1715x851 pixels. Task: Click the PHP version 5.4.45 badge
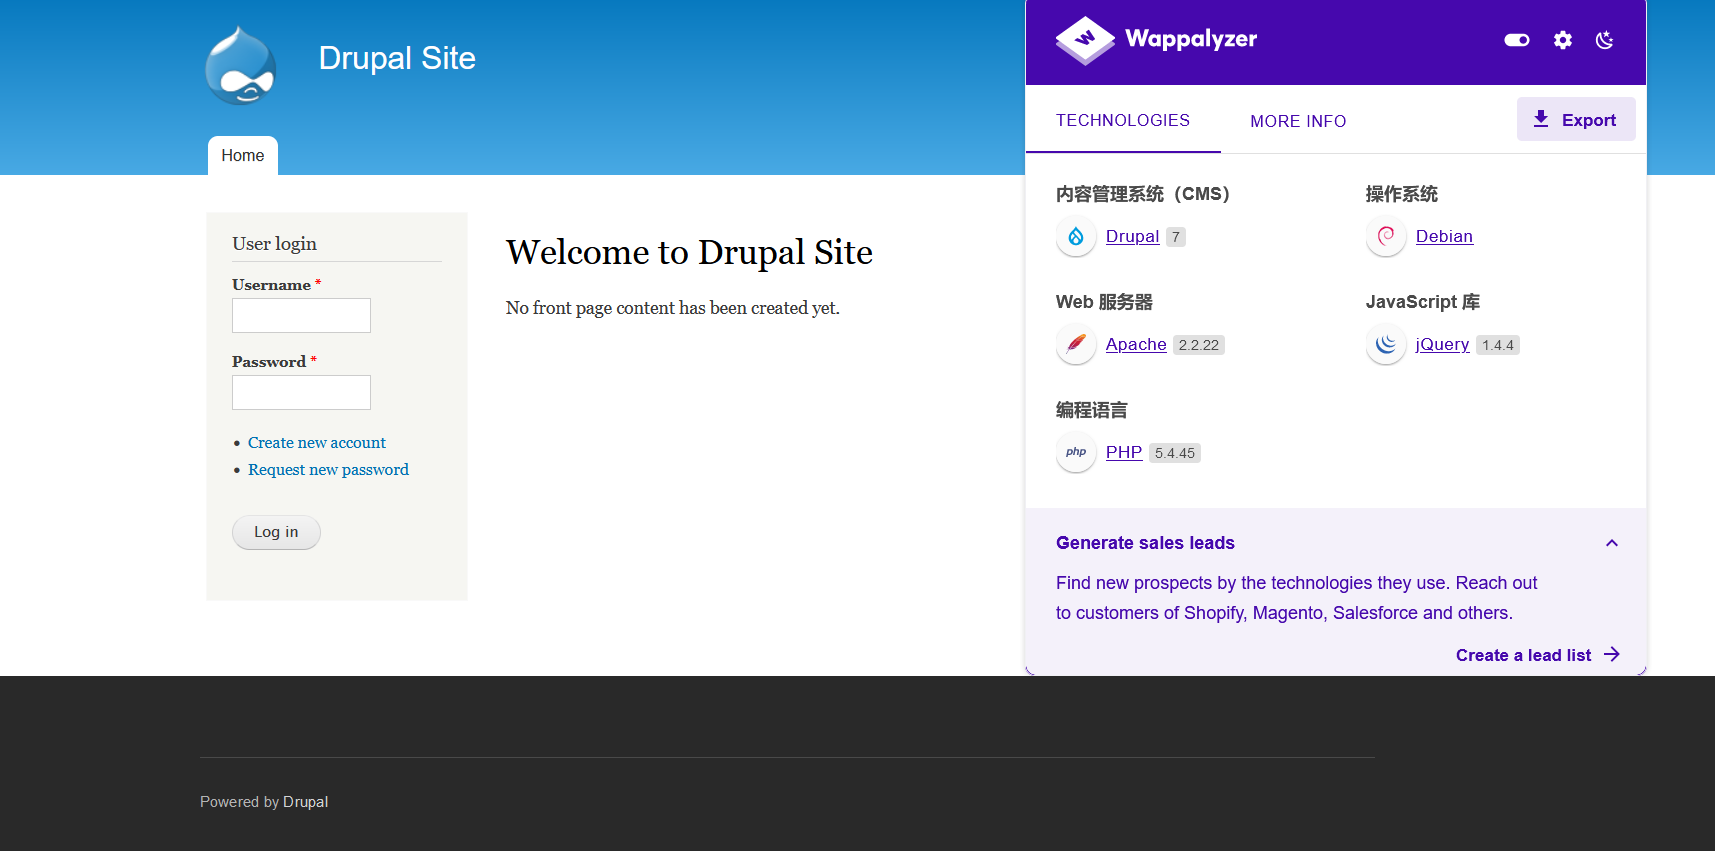[x=1175, y=453]
